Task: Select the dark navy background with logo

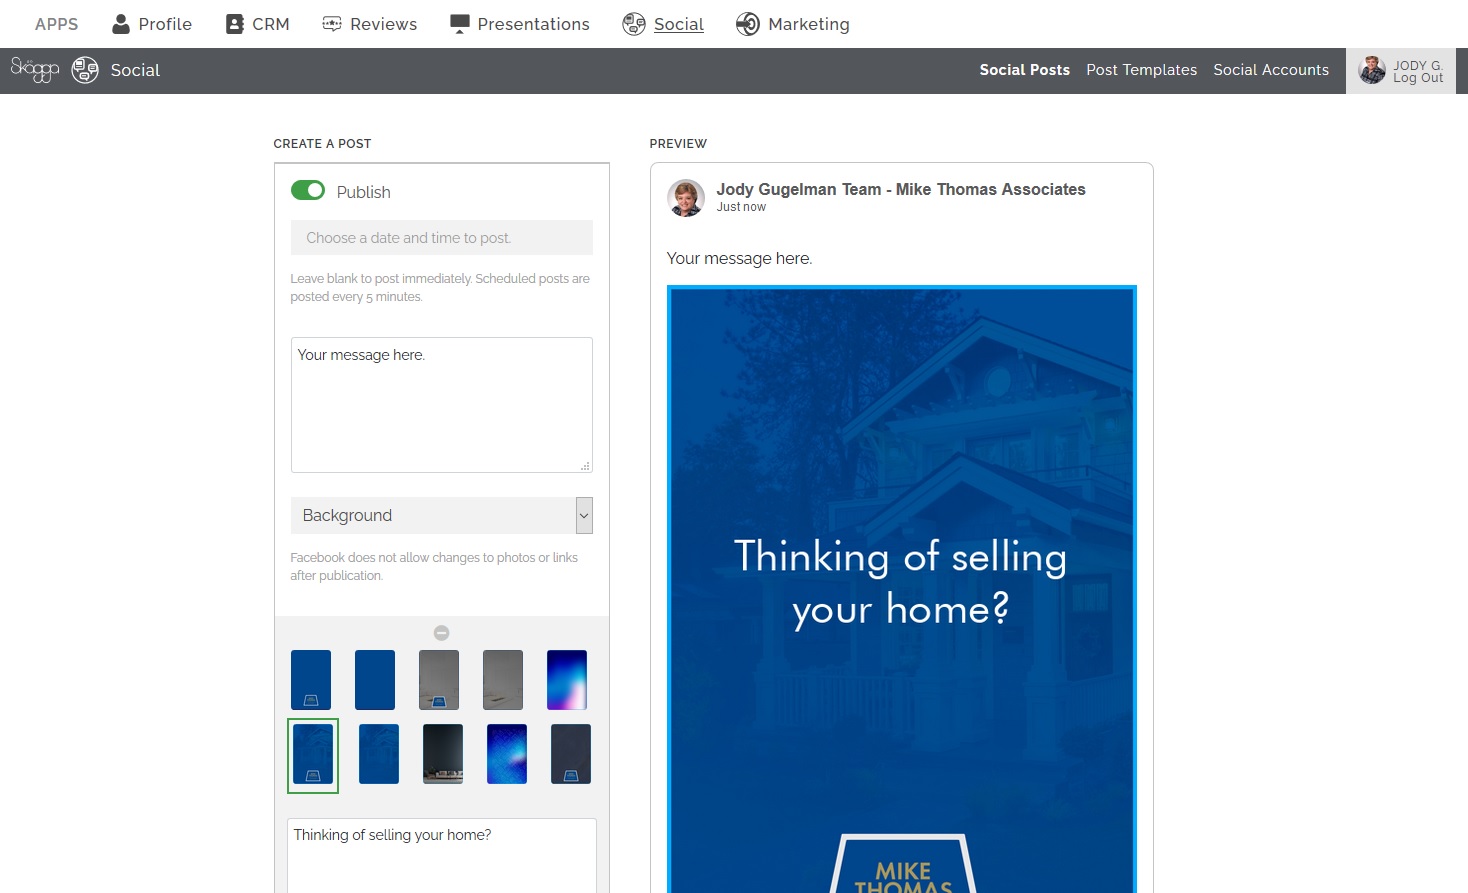Action: coord(571,754)
